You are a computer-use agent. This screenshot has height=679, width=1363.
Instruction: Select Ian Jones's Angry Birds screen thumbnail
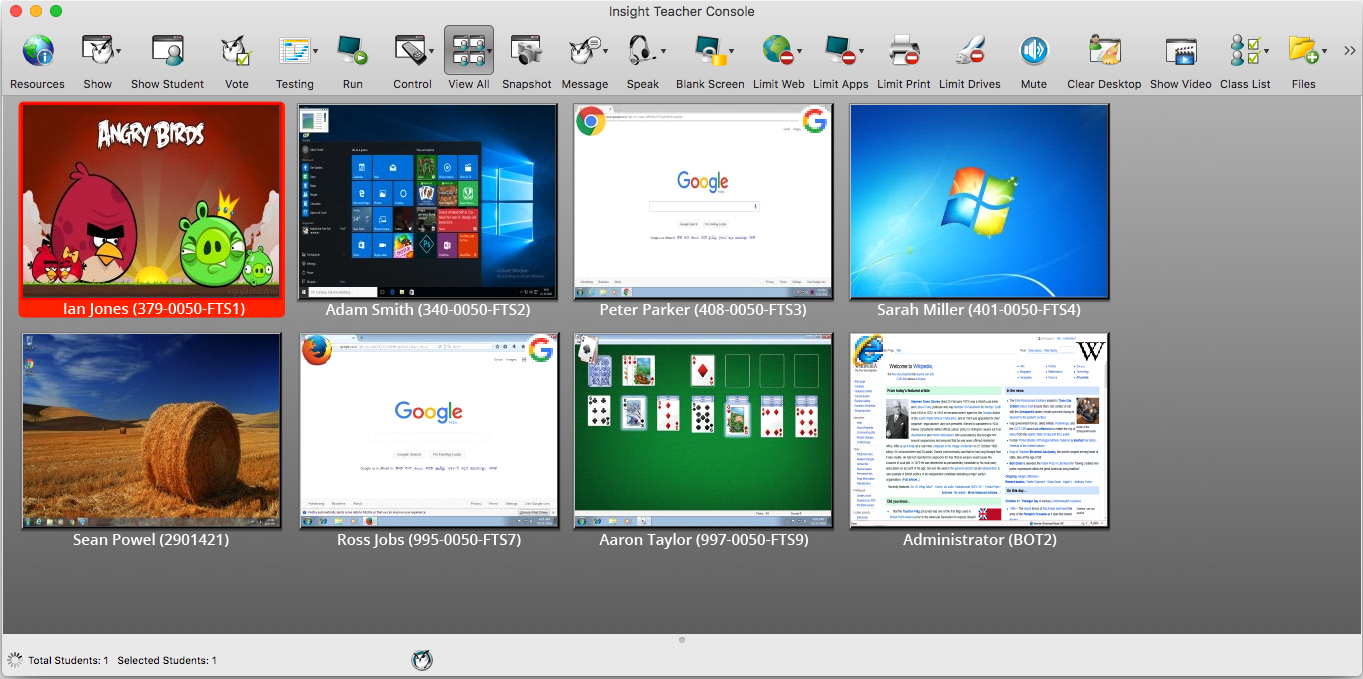click(152, 201)
